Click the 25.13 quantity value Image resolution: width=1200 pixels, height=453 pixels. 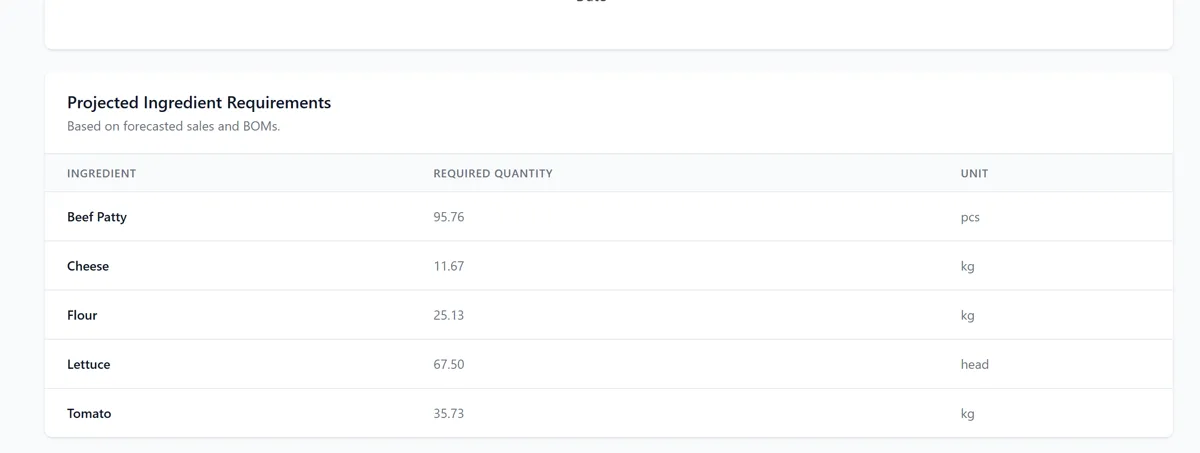coord(448,315)
